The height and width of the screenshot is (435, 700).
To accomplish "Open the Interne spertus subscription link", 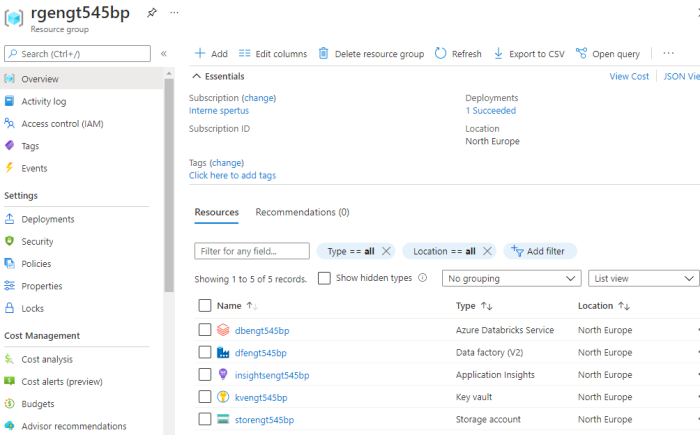I will click(219, 111).
